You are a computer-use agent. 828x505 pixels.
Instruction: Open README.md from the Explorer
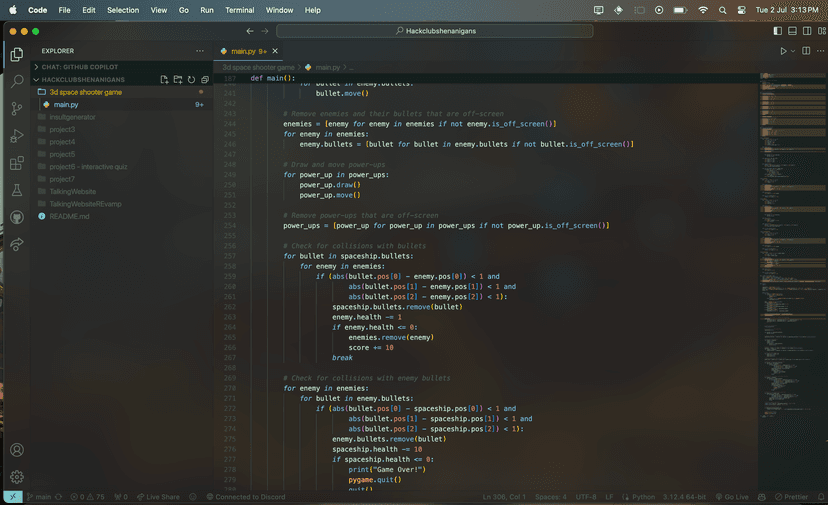click(x=70, y=216)
